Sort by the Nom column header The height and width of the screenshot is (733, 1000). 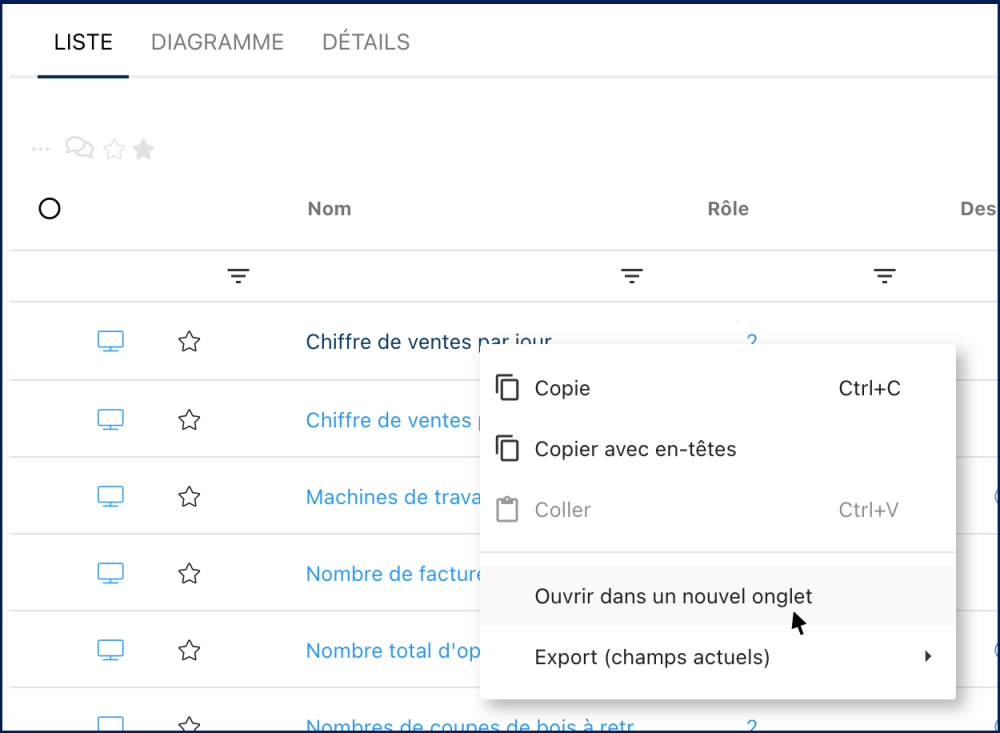coord(329,209)
